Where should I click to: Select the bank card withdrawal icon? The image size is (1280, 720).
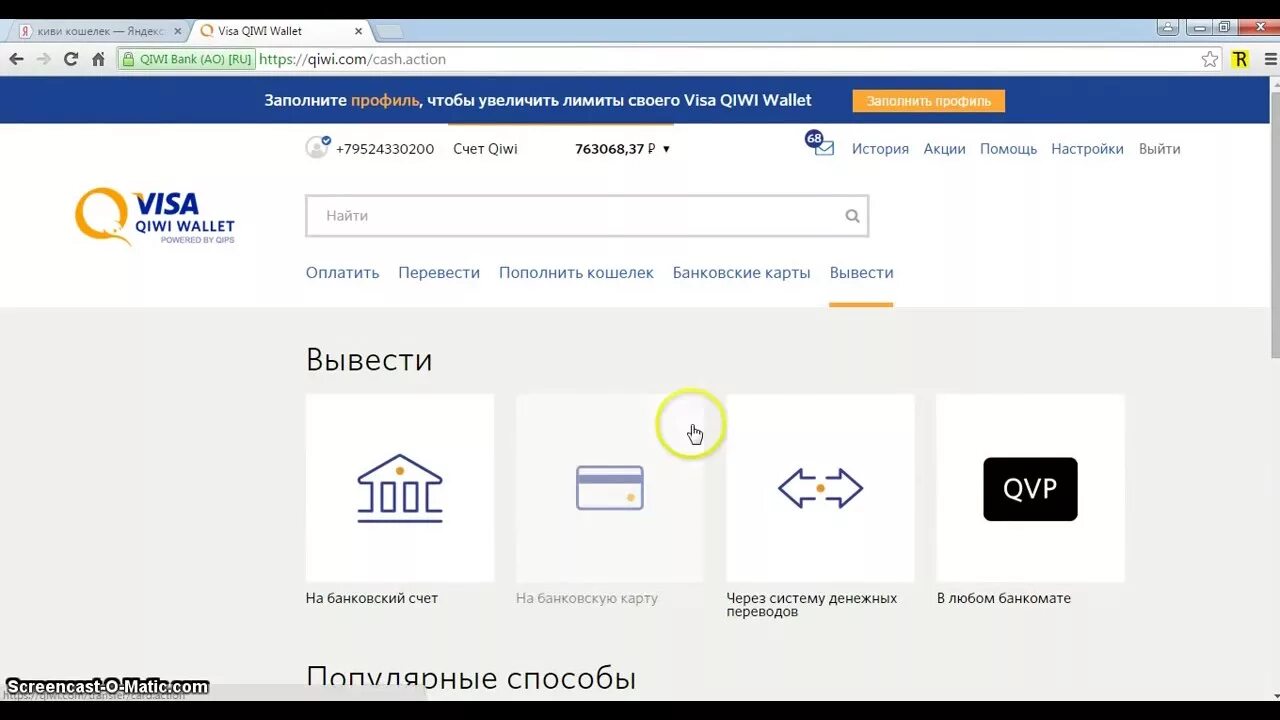click(x=610, y=488)
